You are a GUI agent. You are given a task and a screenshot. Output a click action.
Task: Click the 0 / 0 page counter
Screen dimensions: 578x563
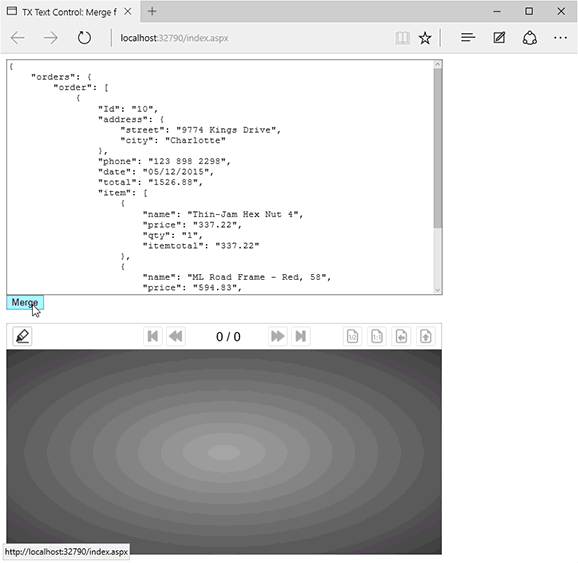[228, 337]
